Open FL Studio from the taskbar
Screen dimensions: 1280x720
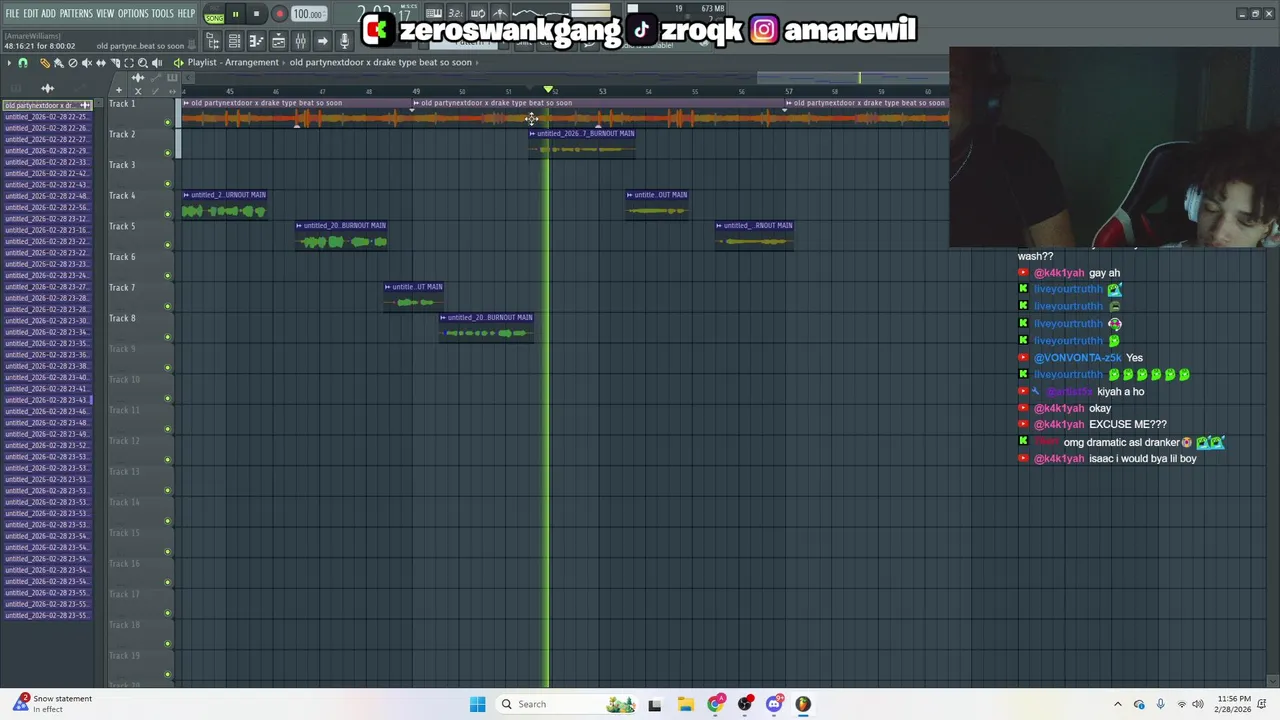pyautogui.click(x=803, y=704)
